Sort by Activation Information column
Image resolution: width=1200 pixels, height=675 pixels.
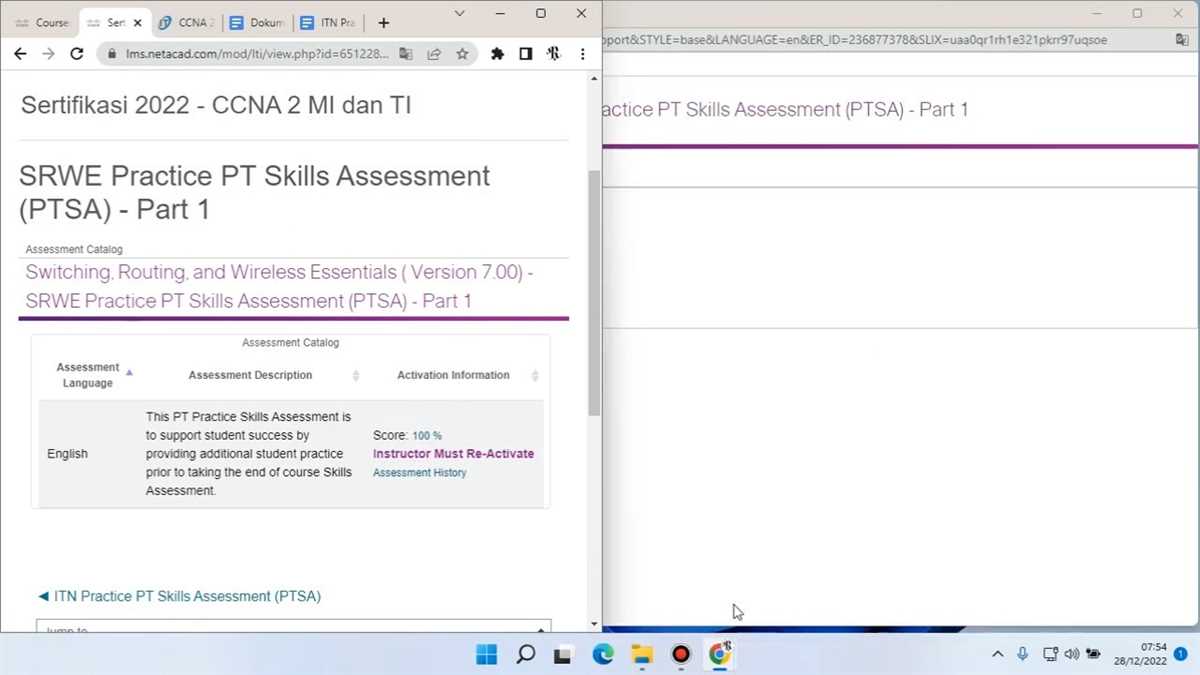pyautogui.click(x=534, y=376)
